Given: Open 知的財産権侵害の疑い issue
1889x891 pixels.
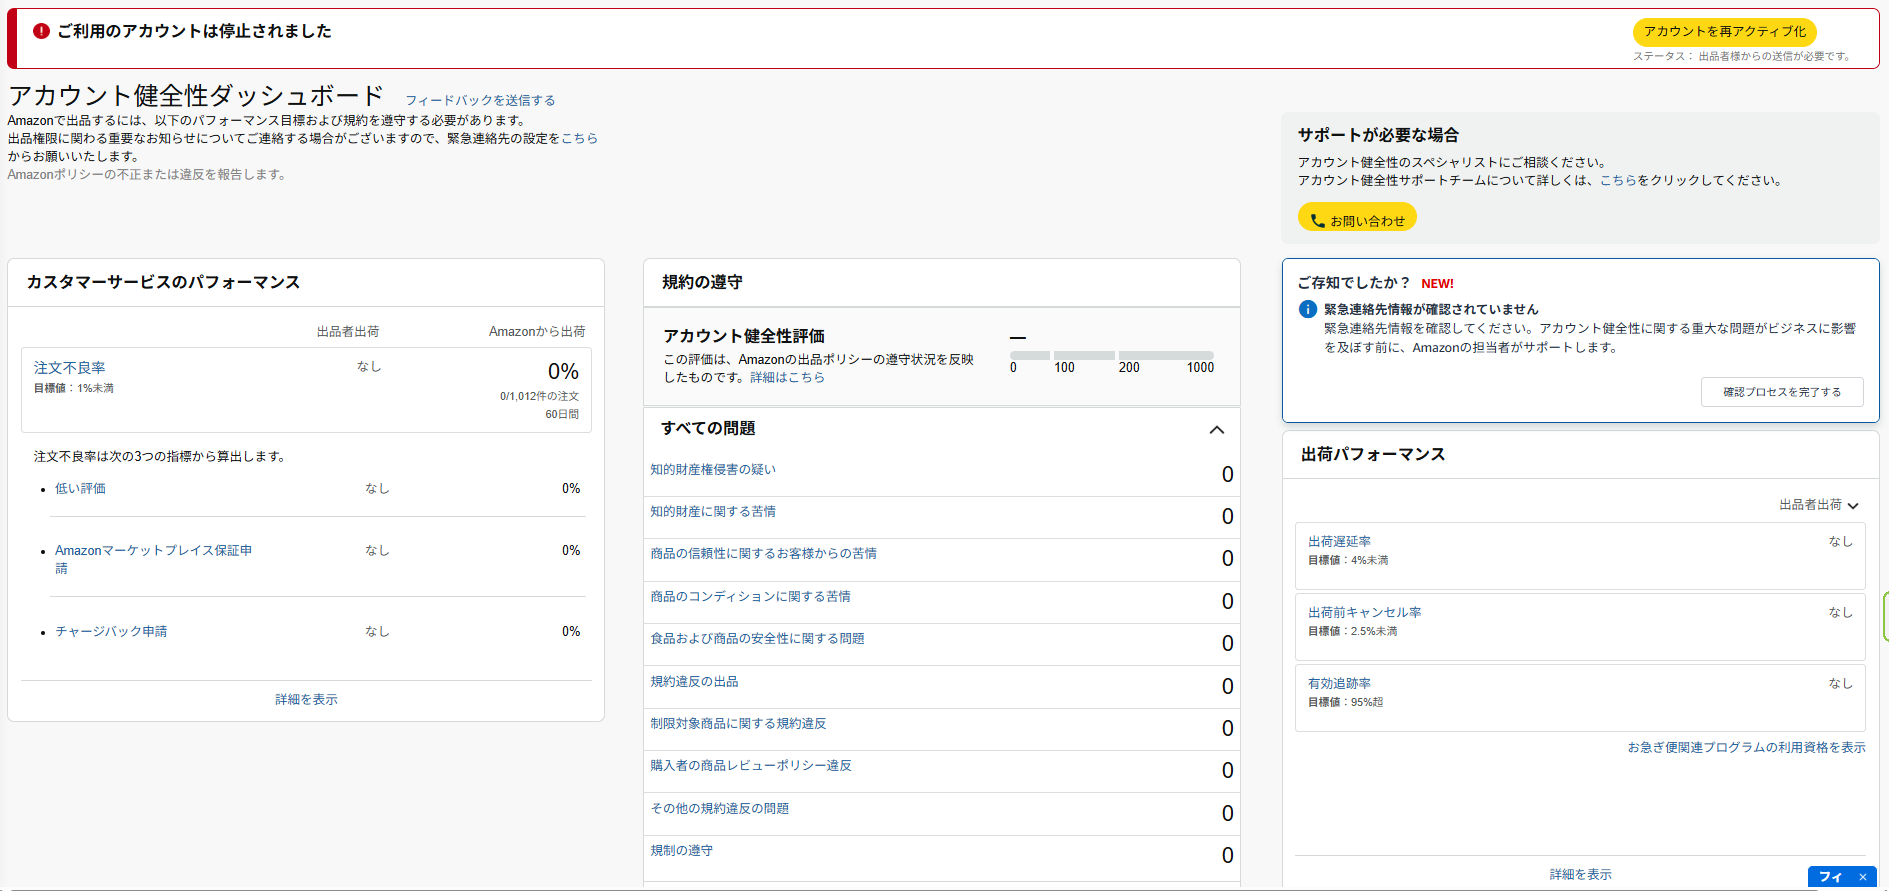Looking at the screenshot, I should point(713,469).
